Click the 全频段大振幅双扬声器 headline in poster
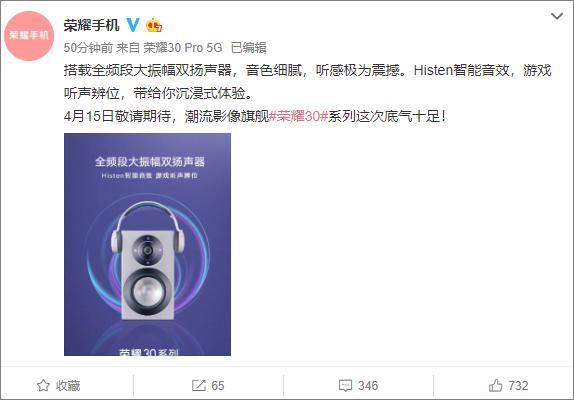 150,161
